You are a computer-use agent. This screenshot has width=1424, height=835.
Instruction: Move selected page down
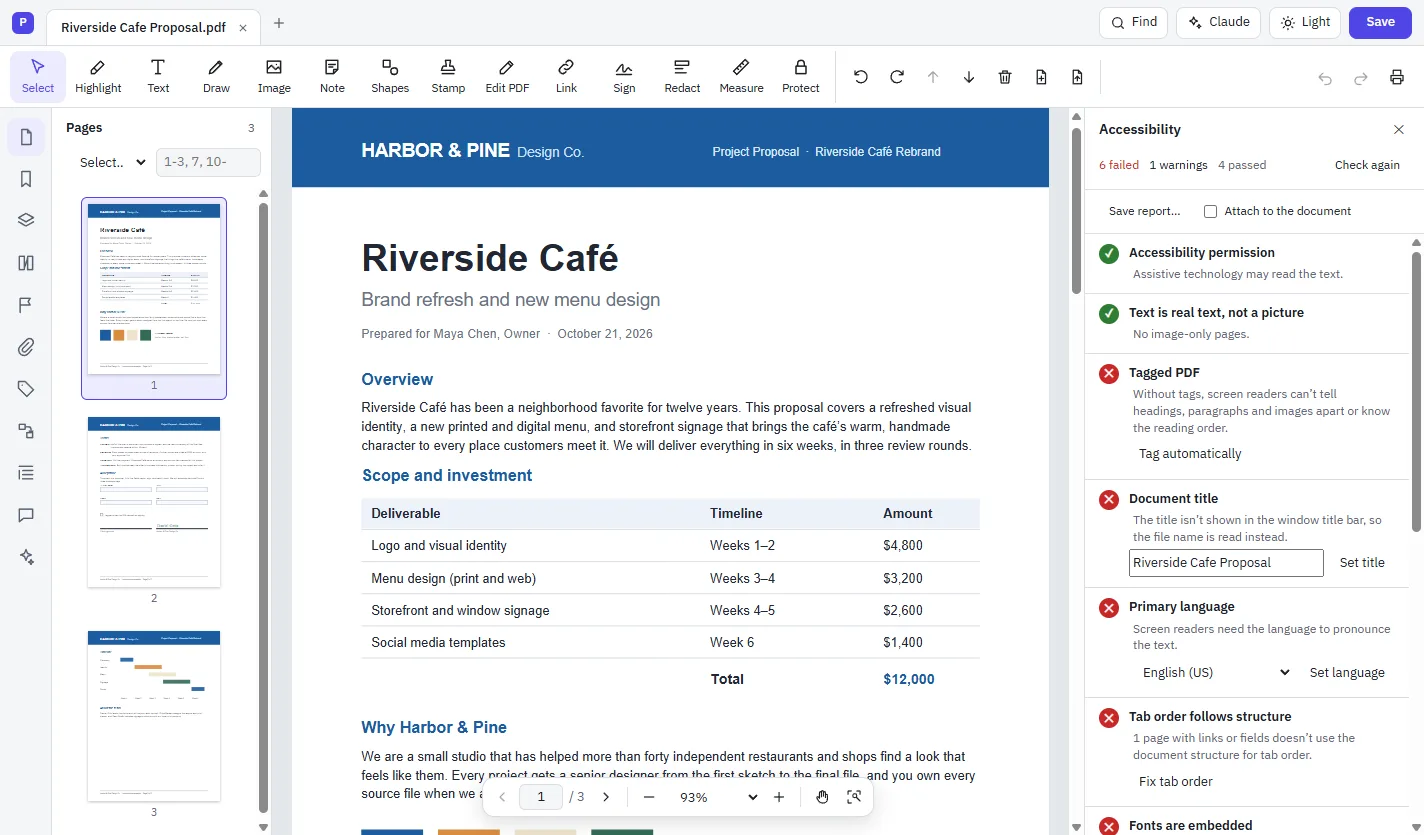point(969,77)
